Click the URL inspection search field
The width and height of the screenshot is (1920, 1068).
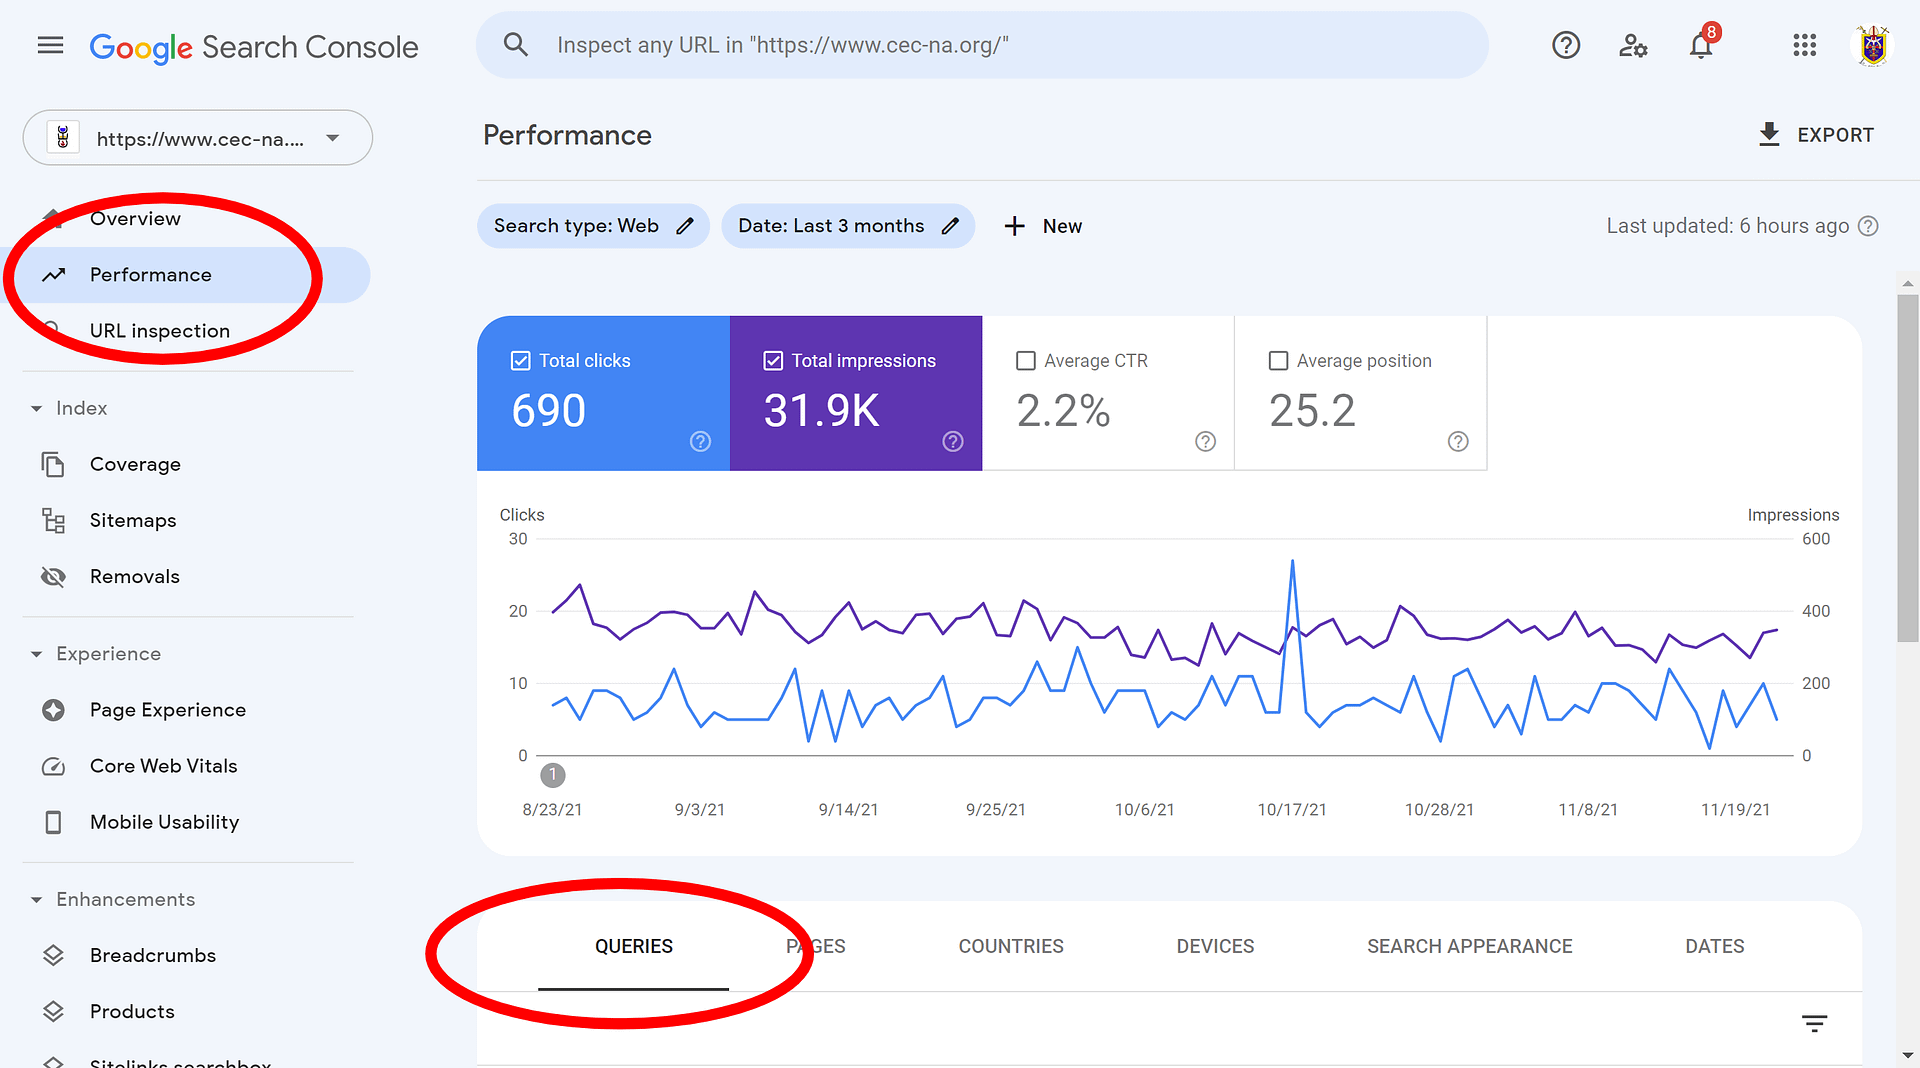(x=982, y=45)
